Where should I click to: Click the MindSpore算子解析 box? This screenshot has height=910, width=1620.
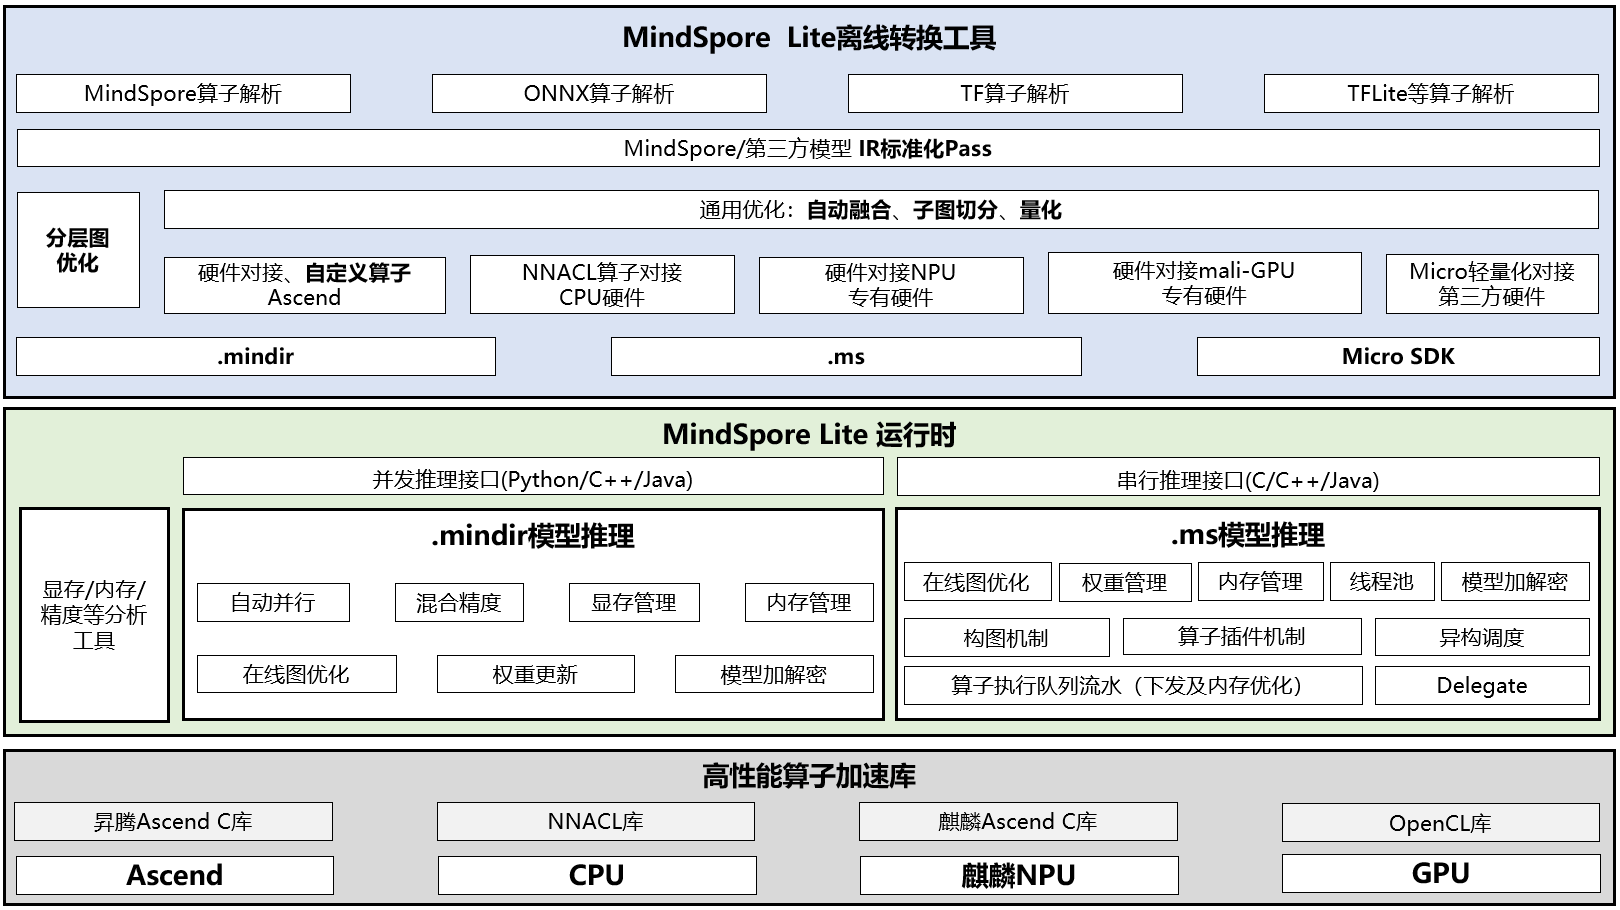tap(183, 93)
